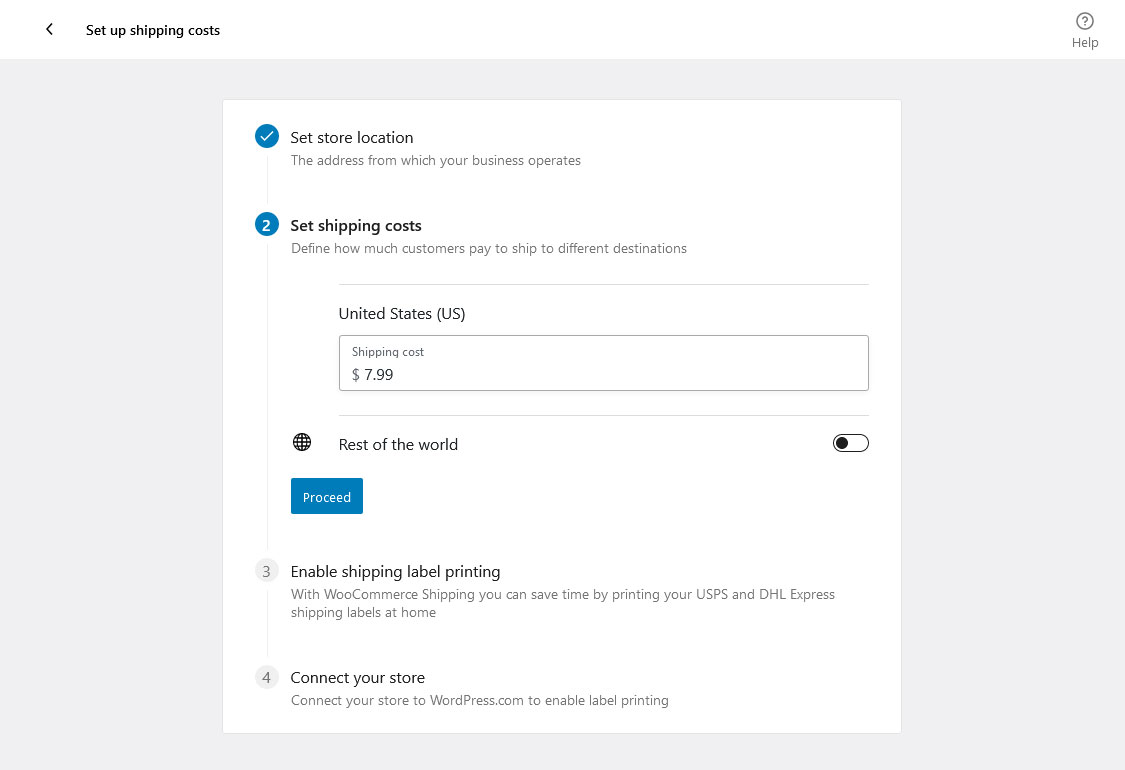Image resolution: width=1125 pixels, height=770 pixels.
Task: Open Enable shipping label printing step
Action: [x=395, y=572]
